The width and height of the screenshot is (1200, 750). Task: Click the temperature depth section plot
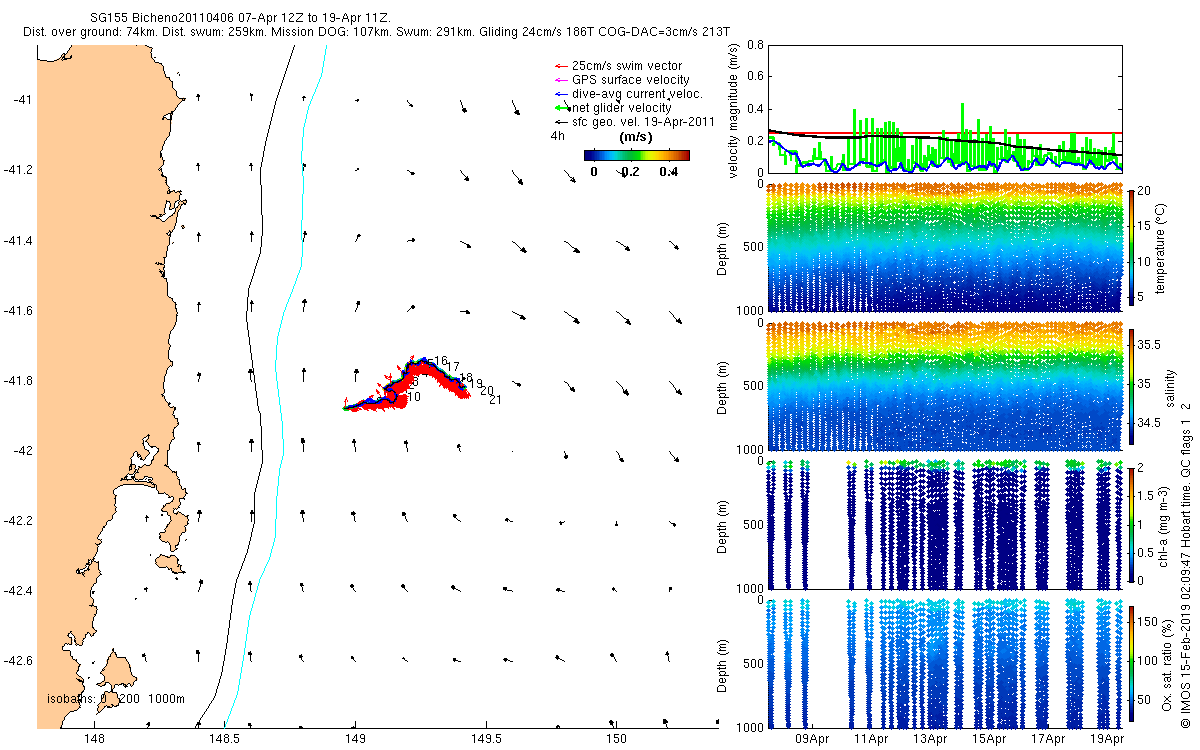tap(945, 247)
